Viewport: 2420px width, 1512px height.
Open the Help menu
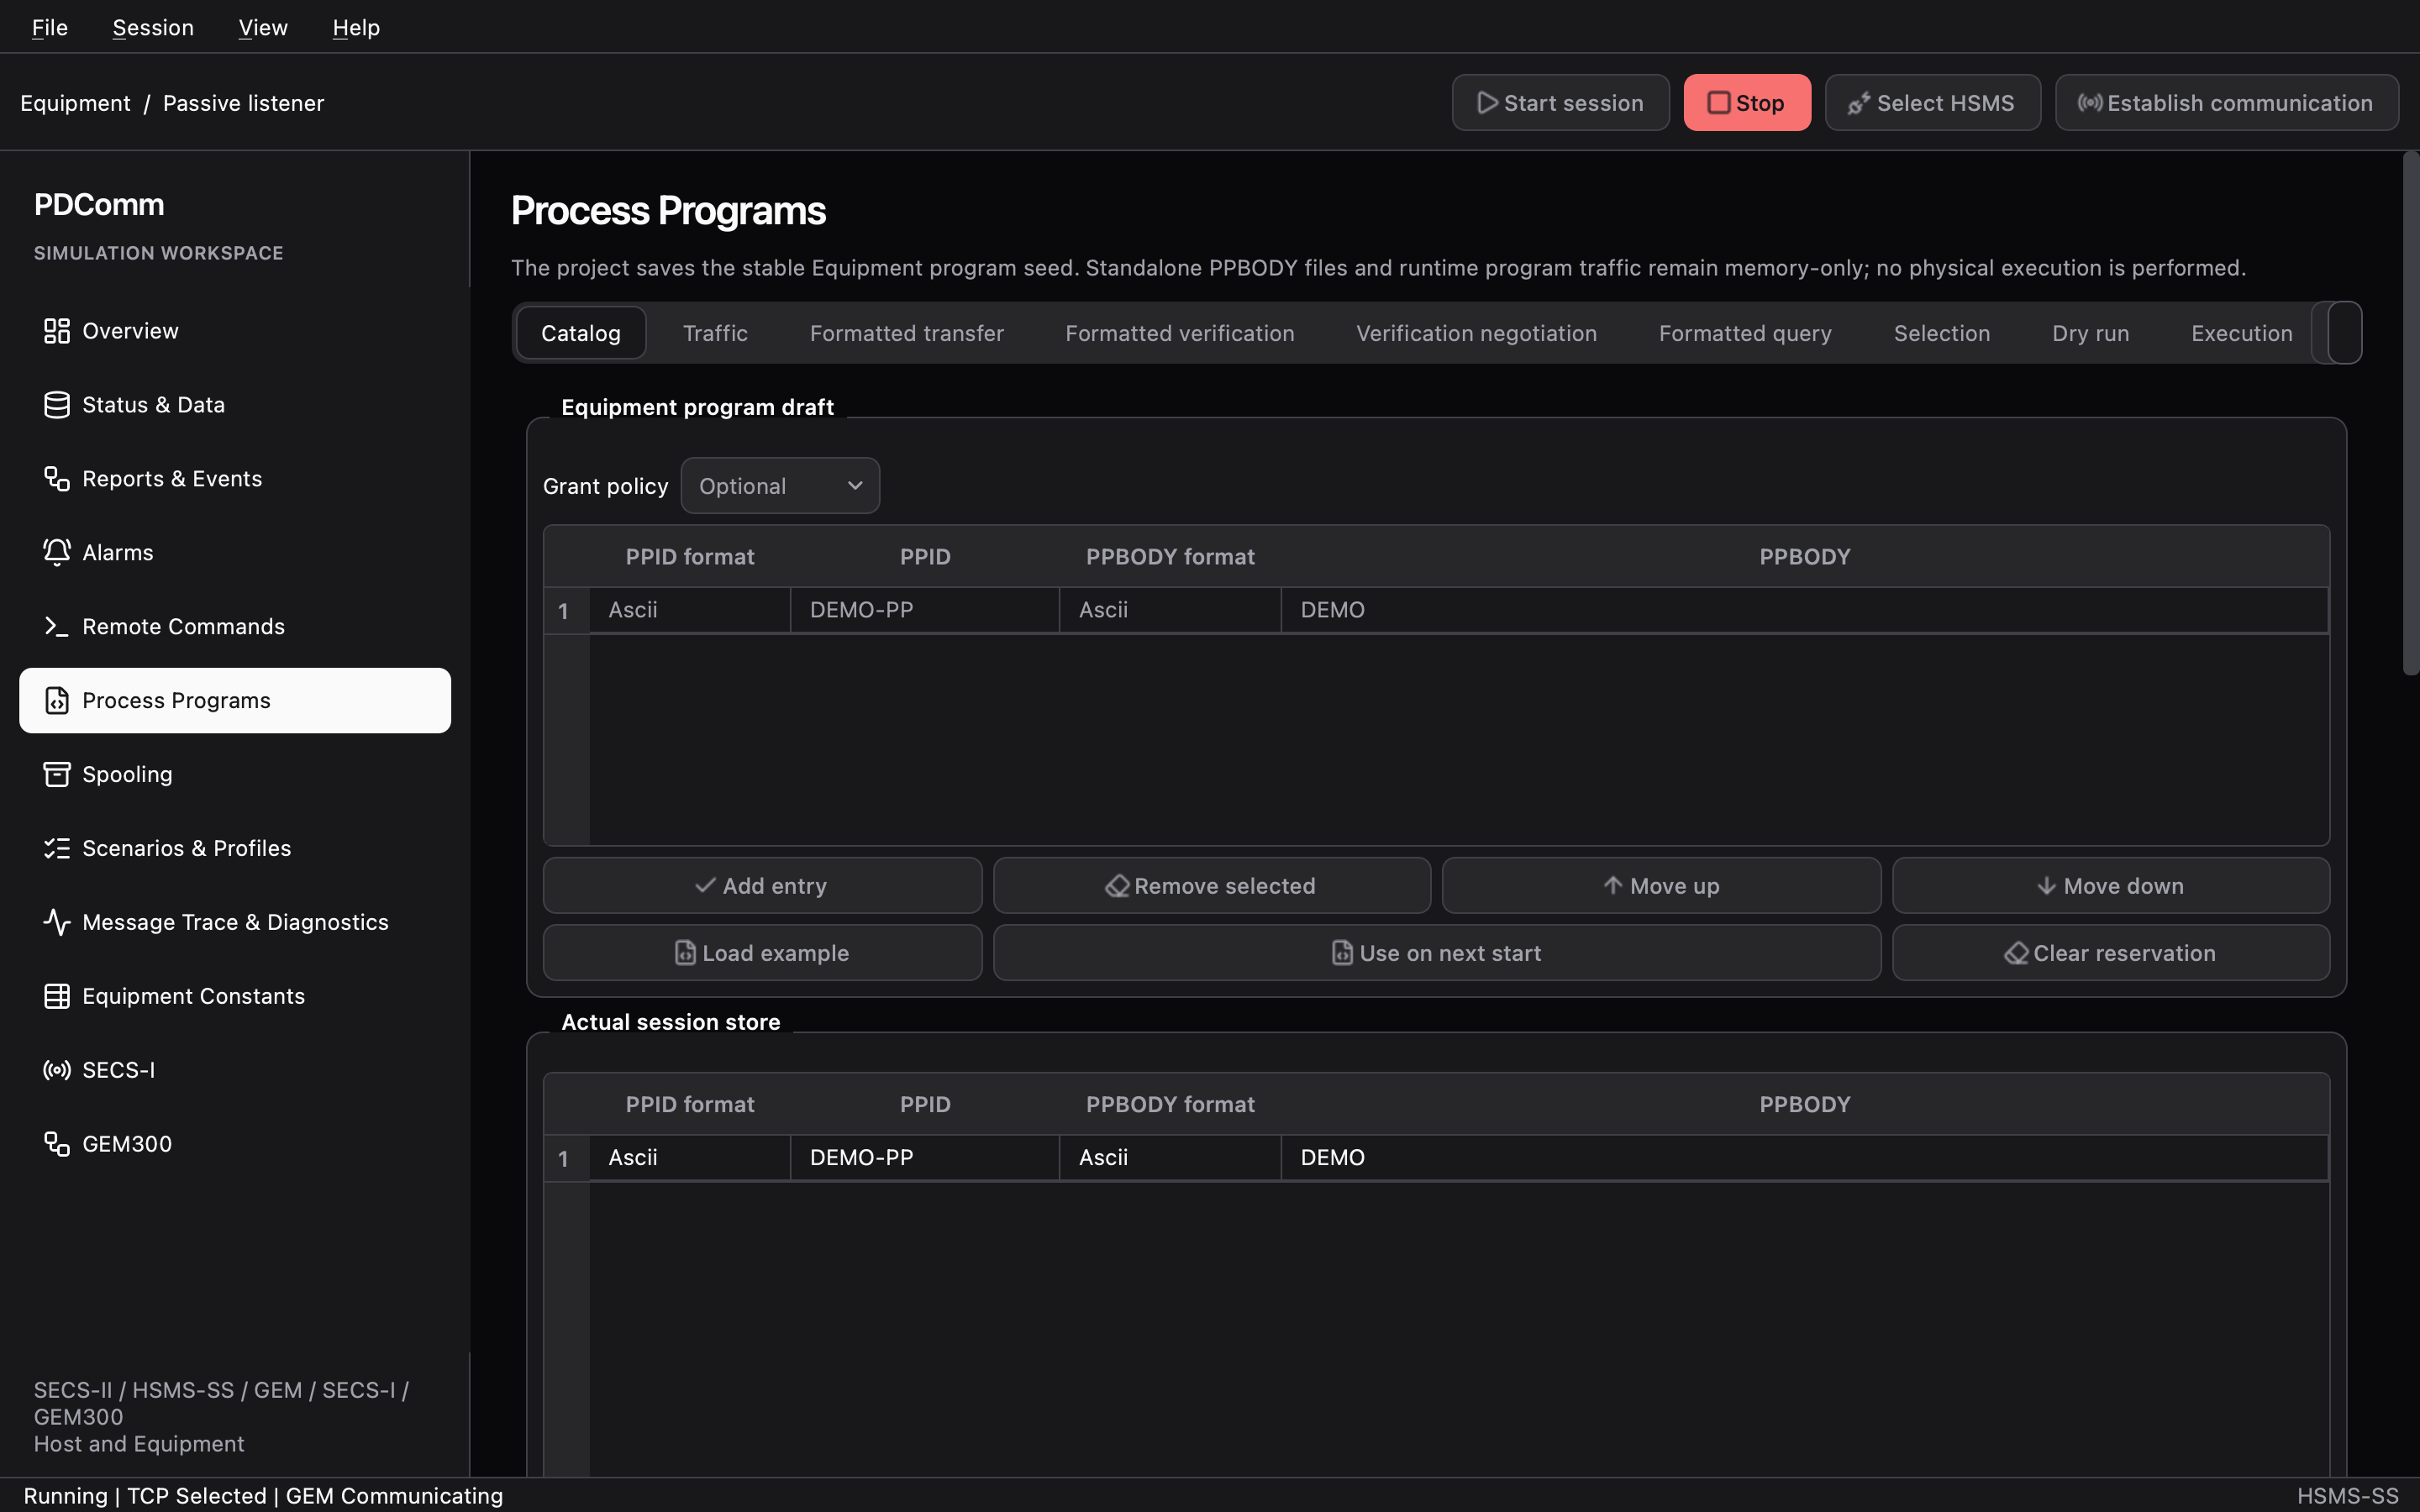point(356,27)
